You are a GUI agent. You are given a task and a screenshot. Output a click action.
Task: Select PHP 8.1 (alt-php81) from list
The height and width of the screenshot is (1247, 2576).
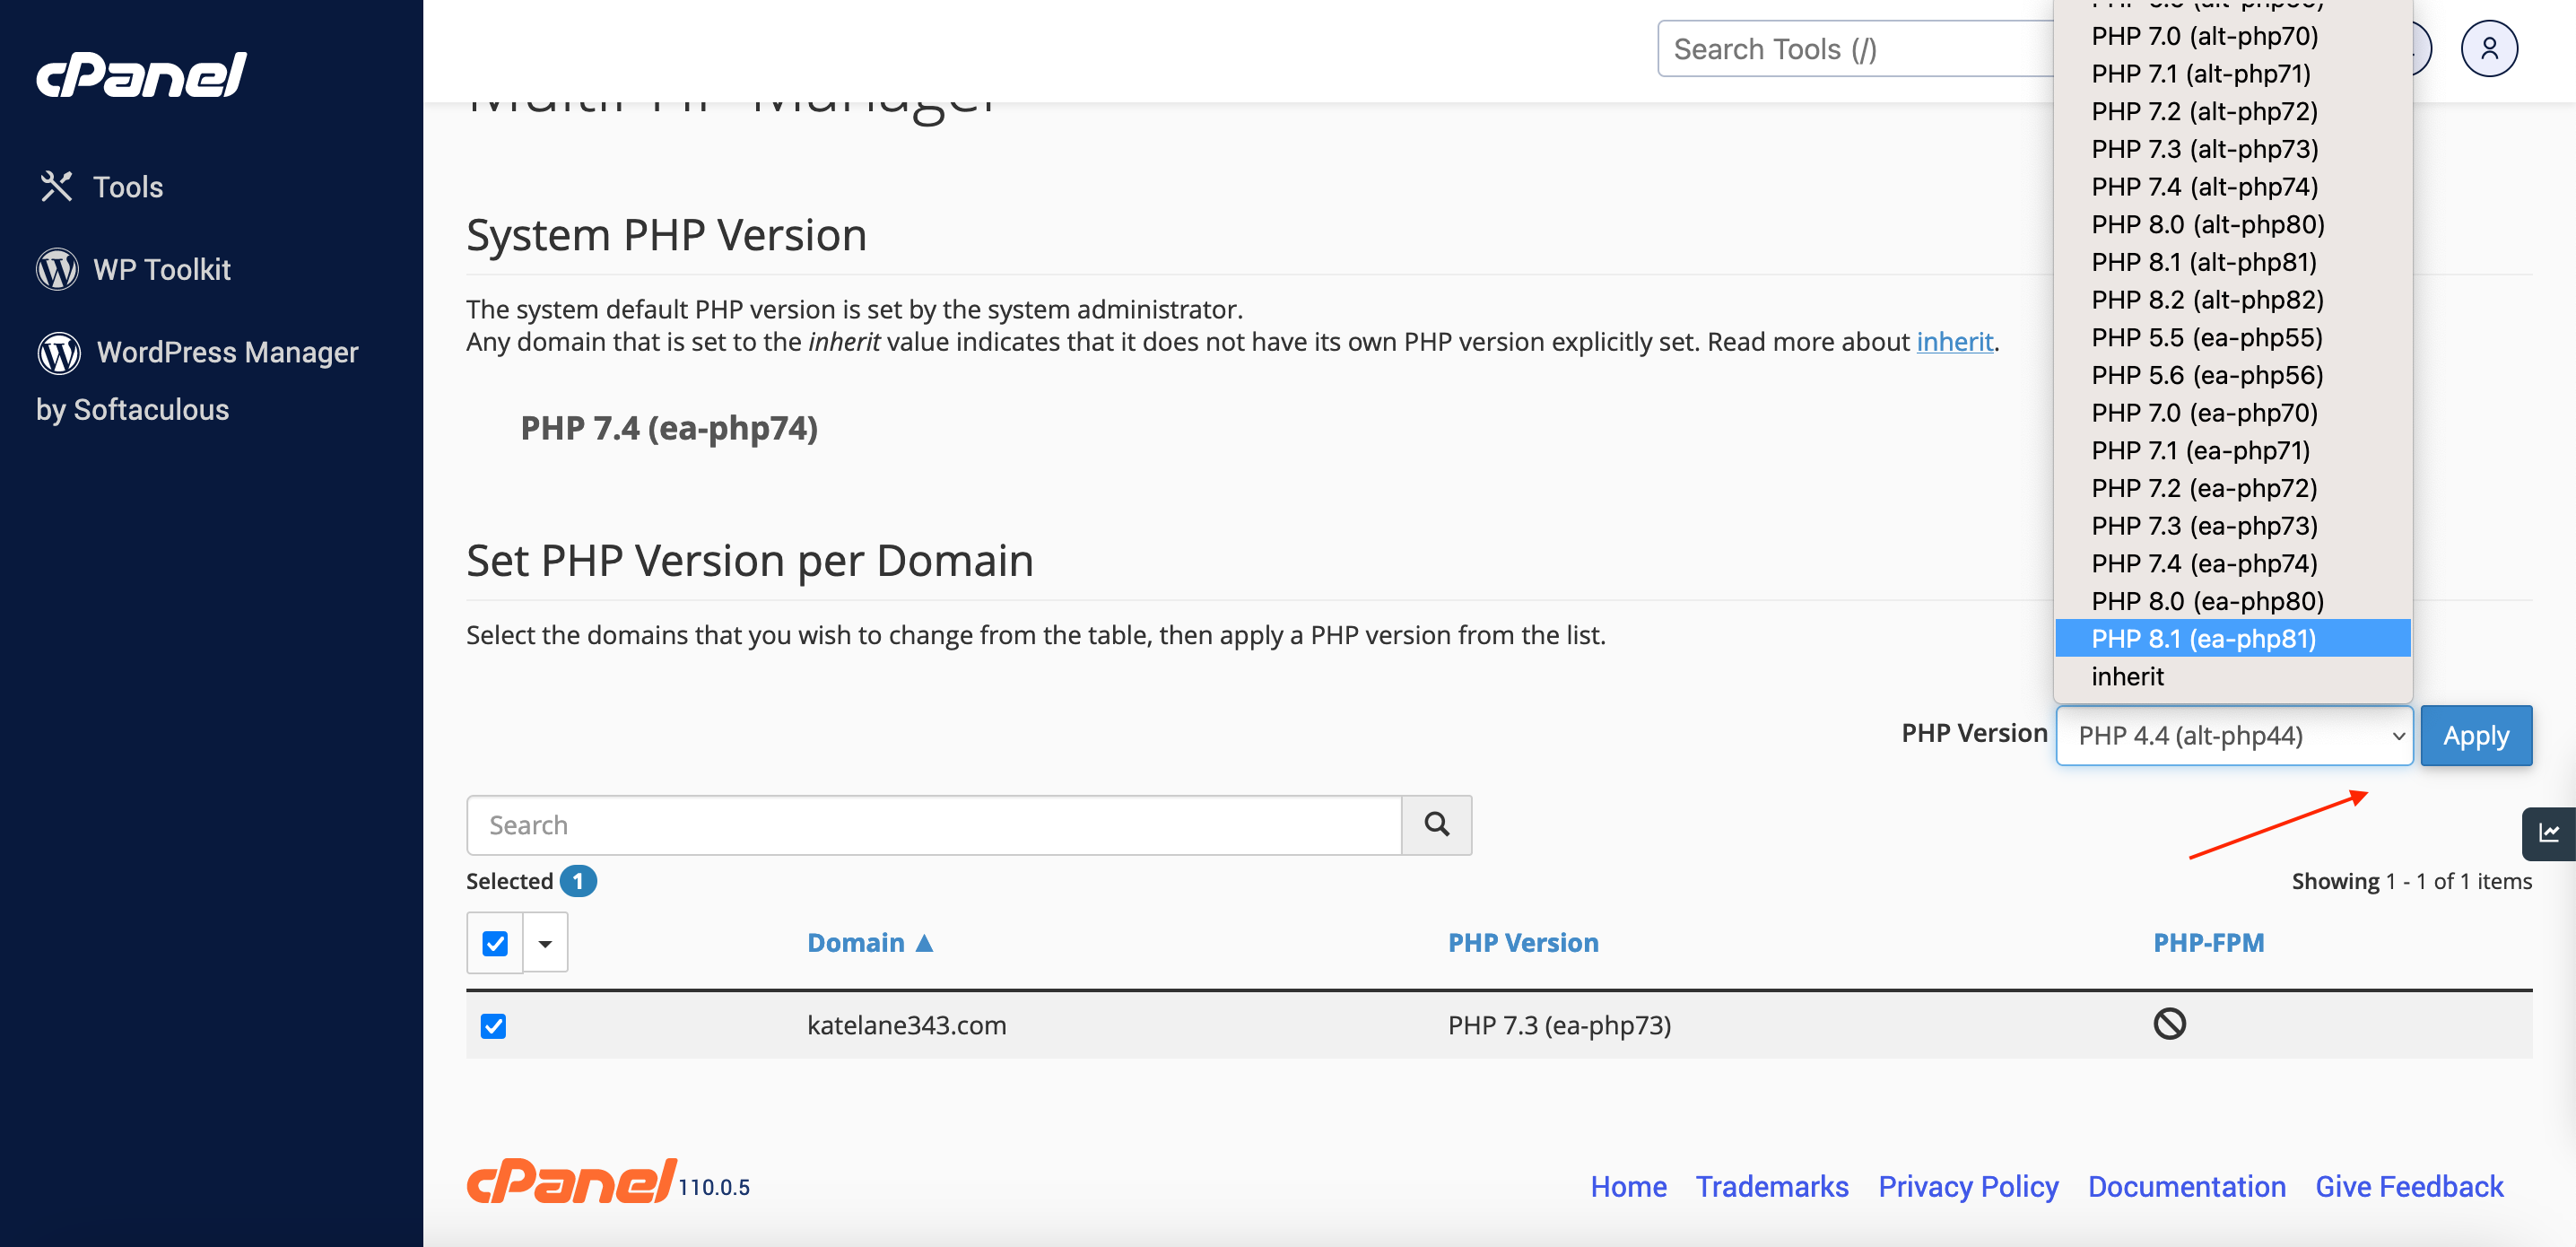(2232, 262)
